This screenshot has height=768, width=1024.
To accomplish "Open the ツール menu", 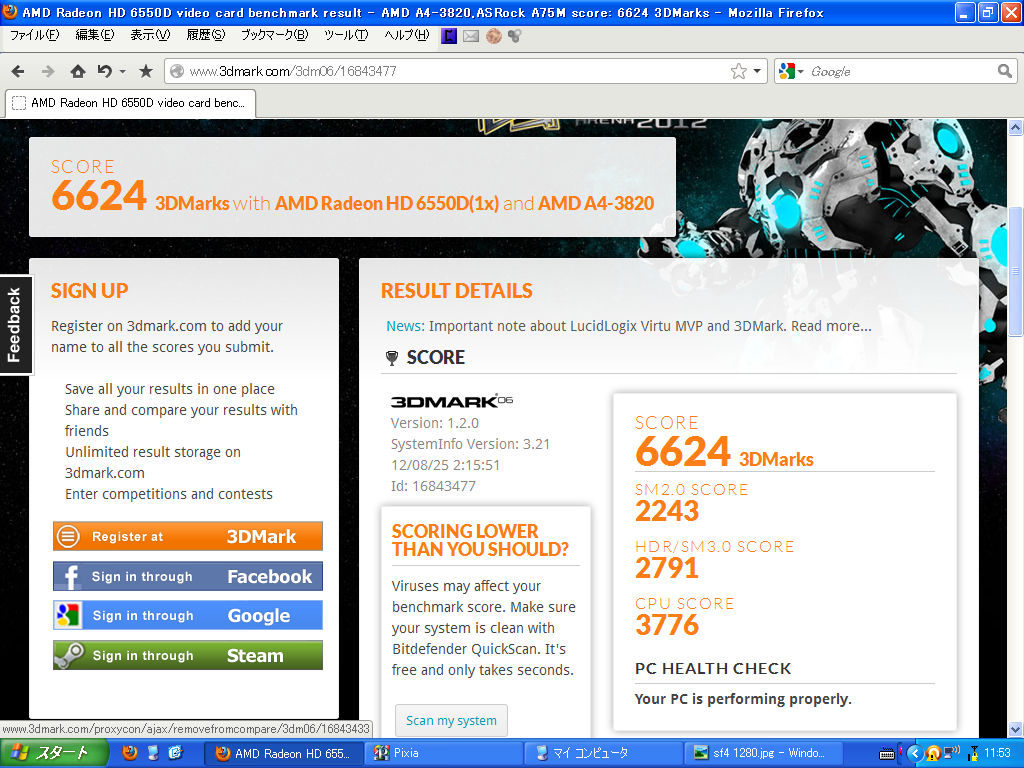I will click(x=346, y=35).
